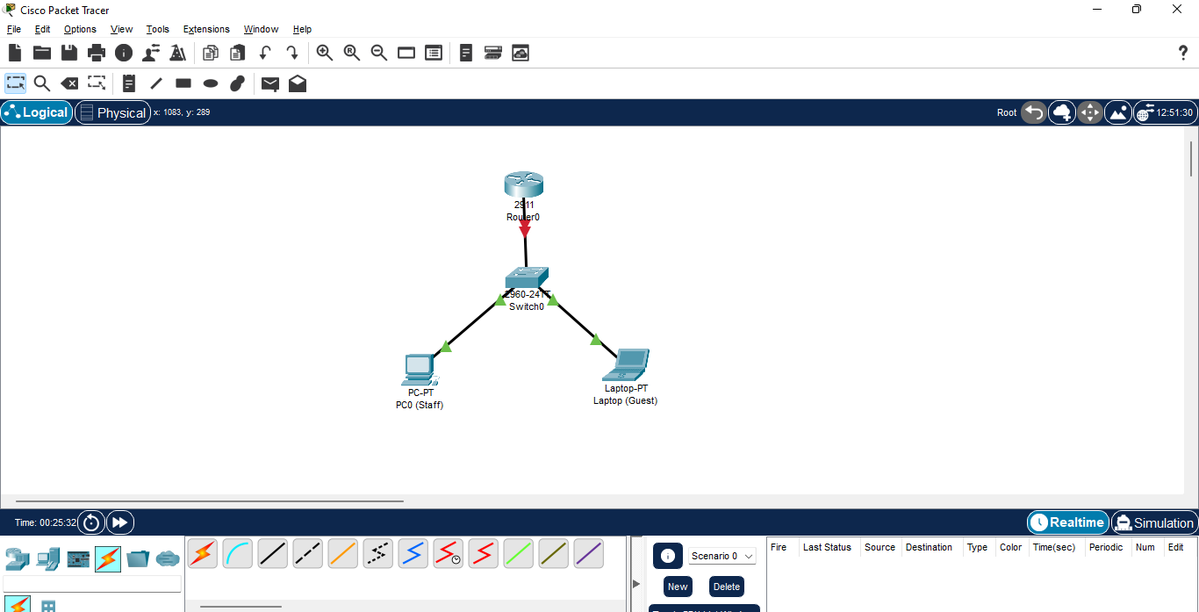
Task: Pick the Serial DCE connection type
Action: tap(447, 553)
